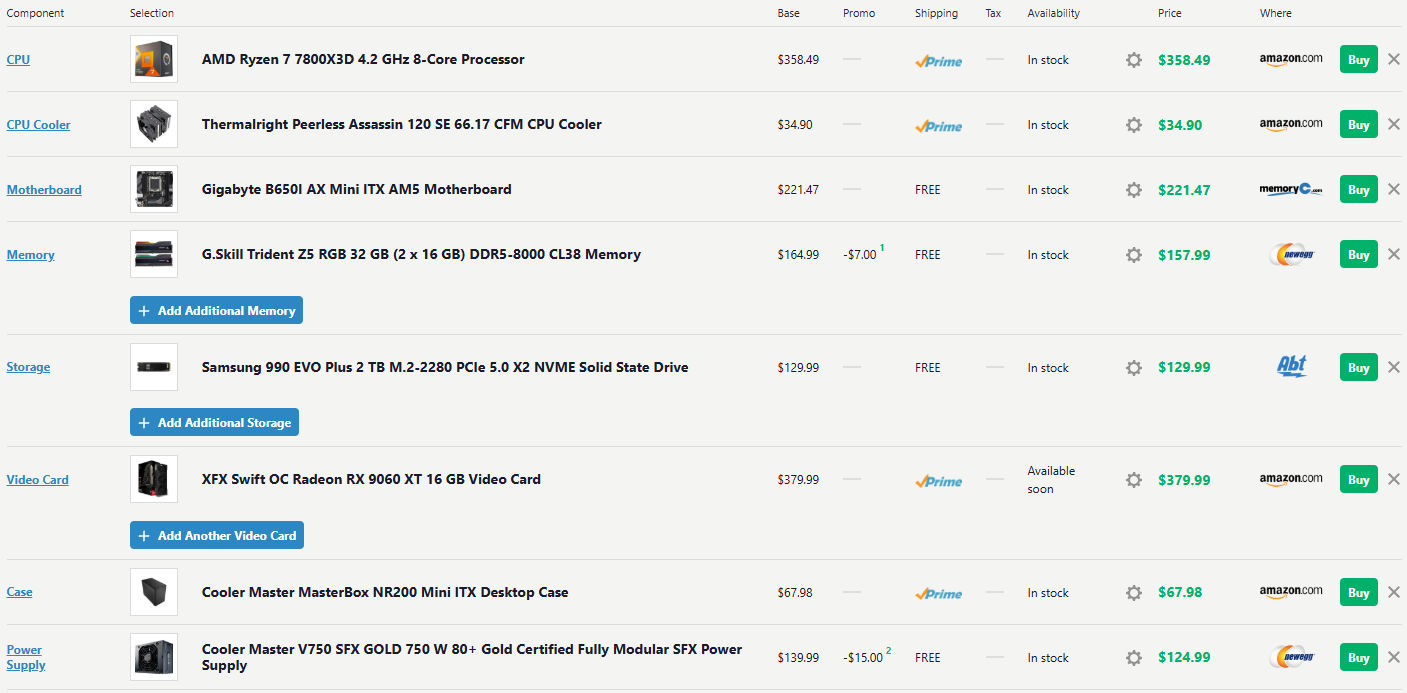
Task: Remove the Cooler Master NR200 case with X
Action: pos(1394,592)
